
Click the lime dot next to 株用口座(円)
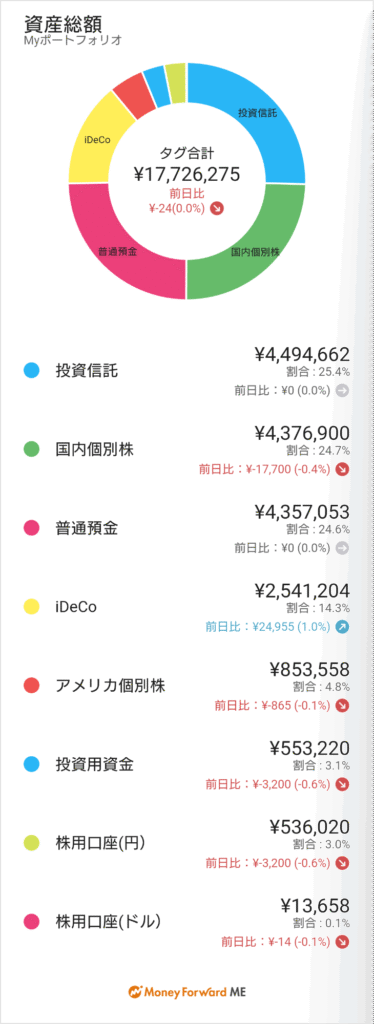(x=31, y=843)
